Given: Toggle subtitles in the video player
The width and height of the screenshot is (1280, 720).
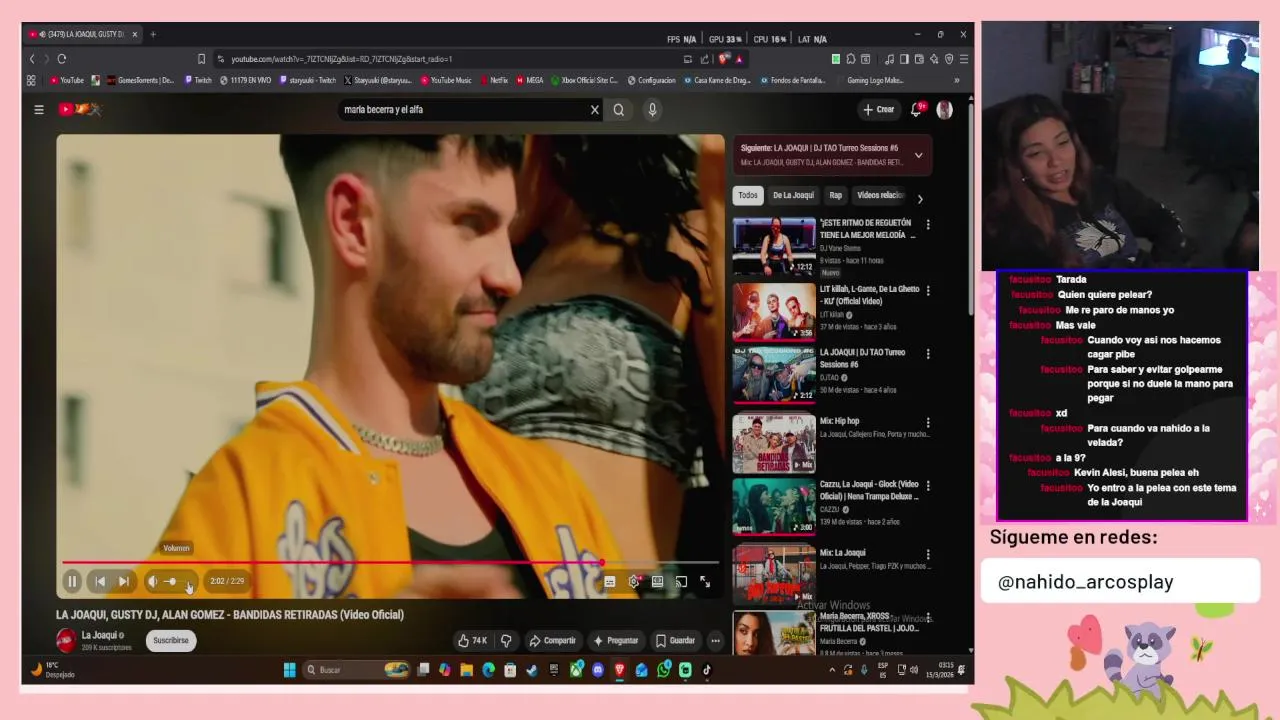Looking at the screenshot, I should pos(609,581).
